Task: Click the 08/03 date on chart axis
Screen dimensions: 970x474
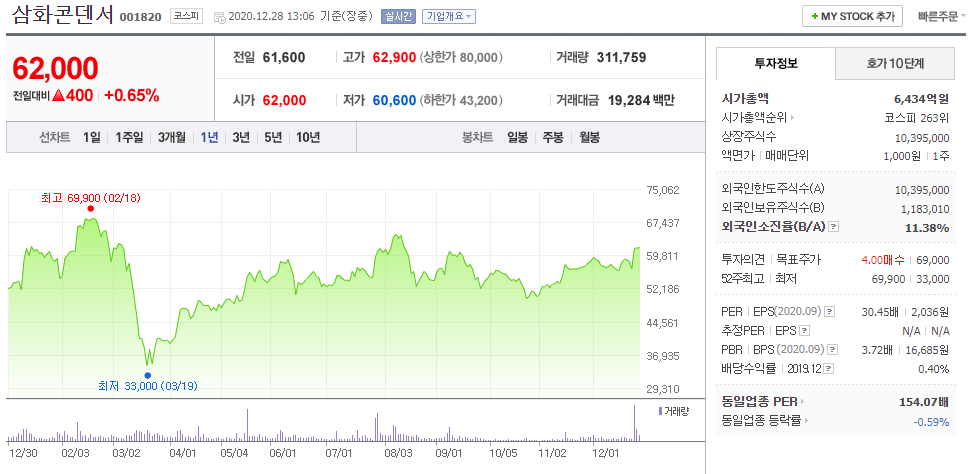Action: 398,453
